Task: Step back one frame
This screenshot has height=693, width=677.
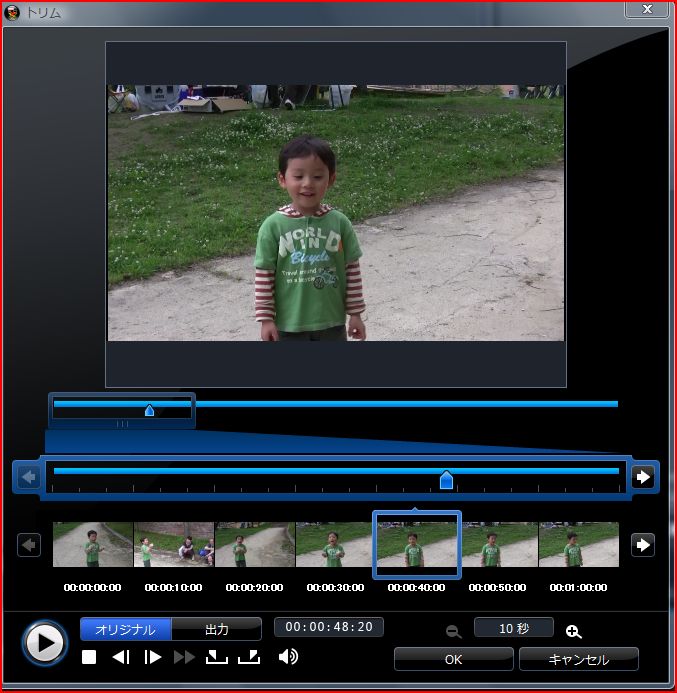Action: [121, 657]
